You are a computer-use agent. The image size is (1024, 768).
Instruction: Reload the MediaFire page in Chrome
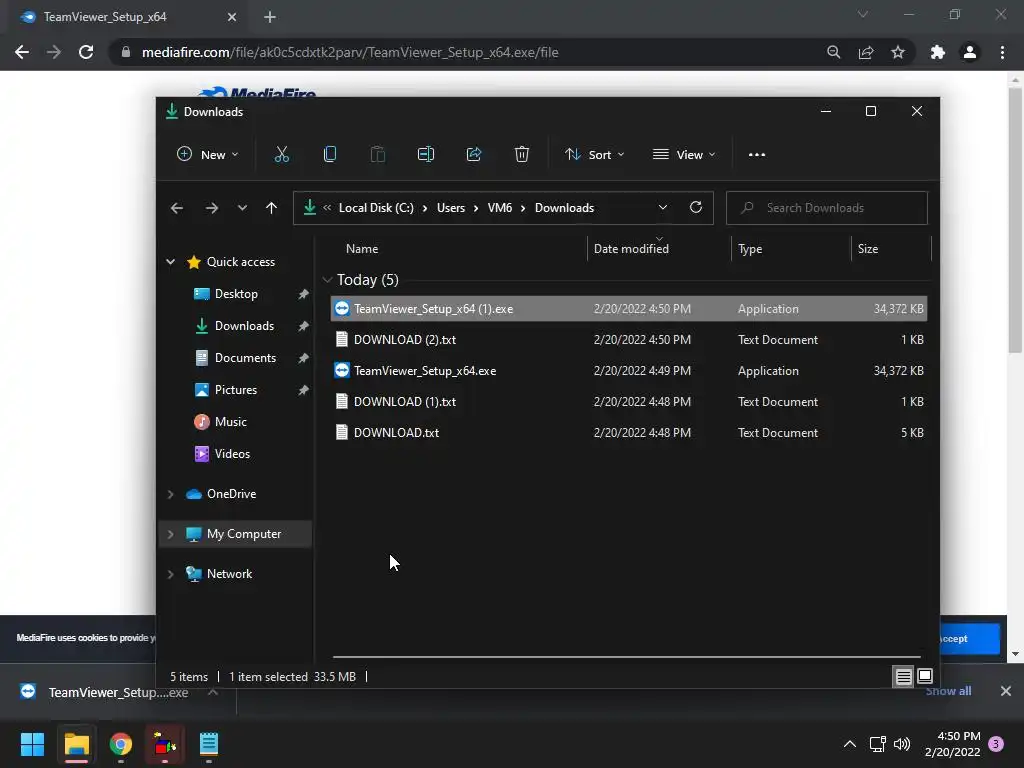click(x=86, y=52)
